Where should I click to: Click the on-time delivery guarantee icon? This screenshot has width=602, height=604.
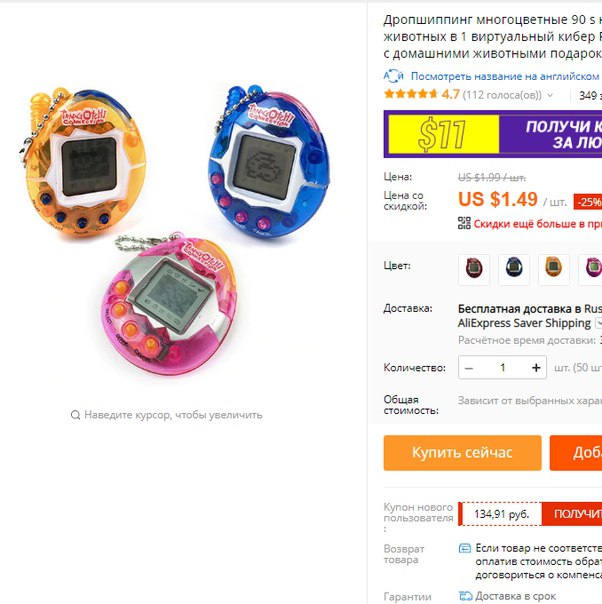point(465,596)
